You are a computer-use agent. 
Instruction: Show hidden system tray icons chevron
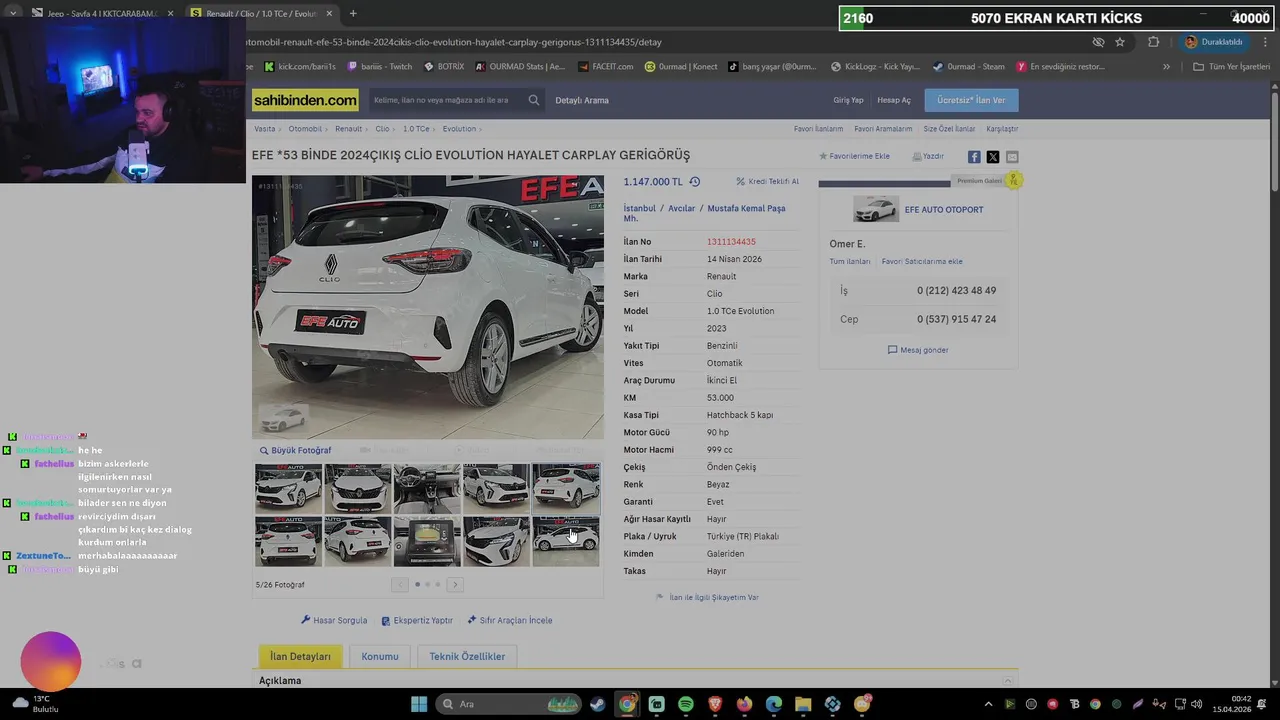click(x=988, y=704)
